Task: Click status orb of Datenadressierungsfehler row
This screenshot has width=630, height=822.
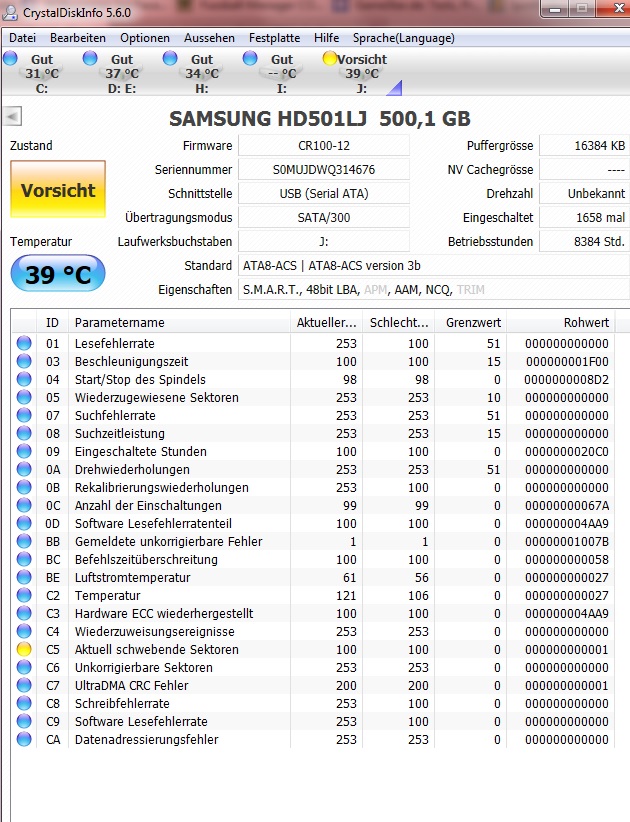Action: point(24,739)
